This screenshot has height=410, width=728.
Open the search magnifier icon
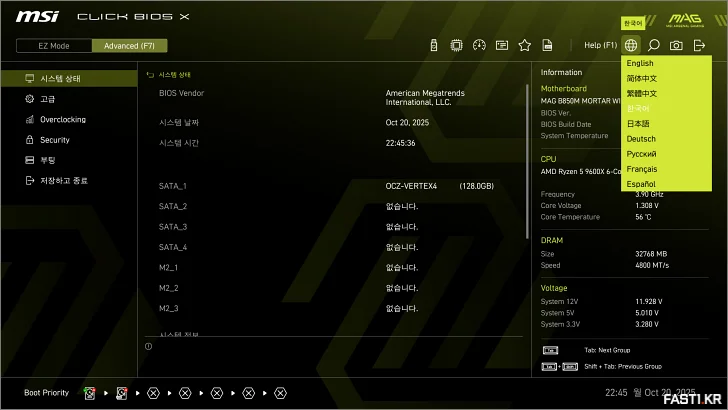point(654,46)
